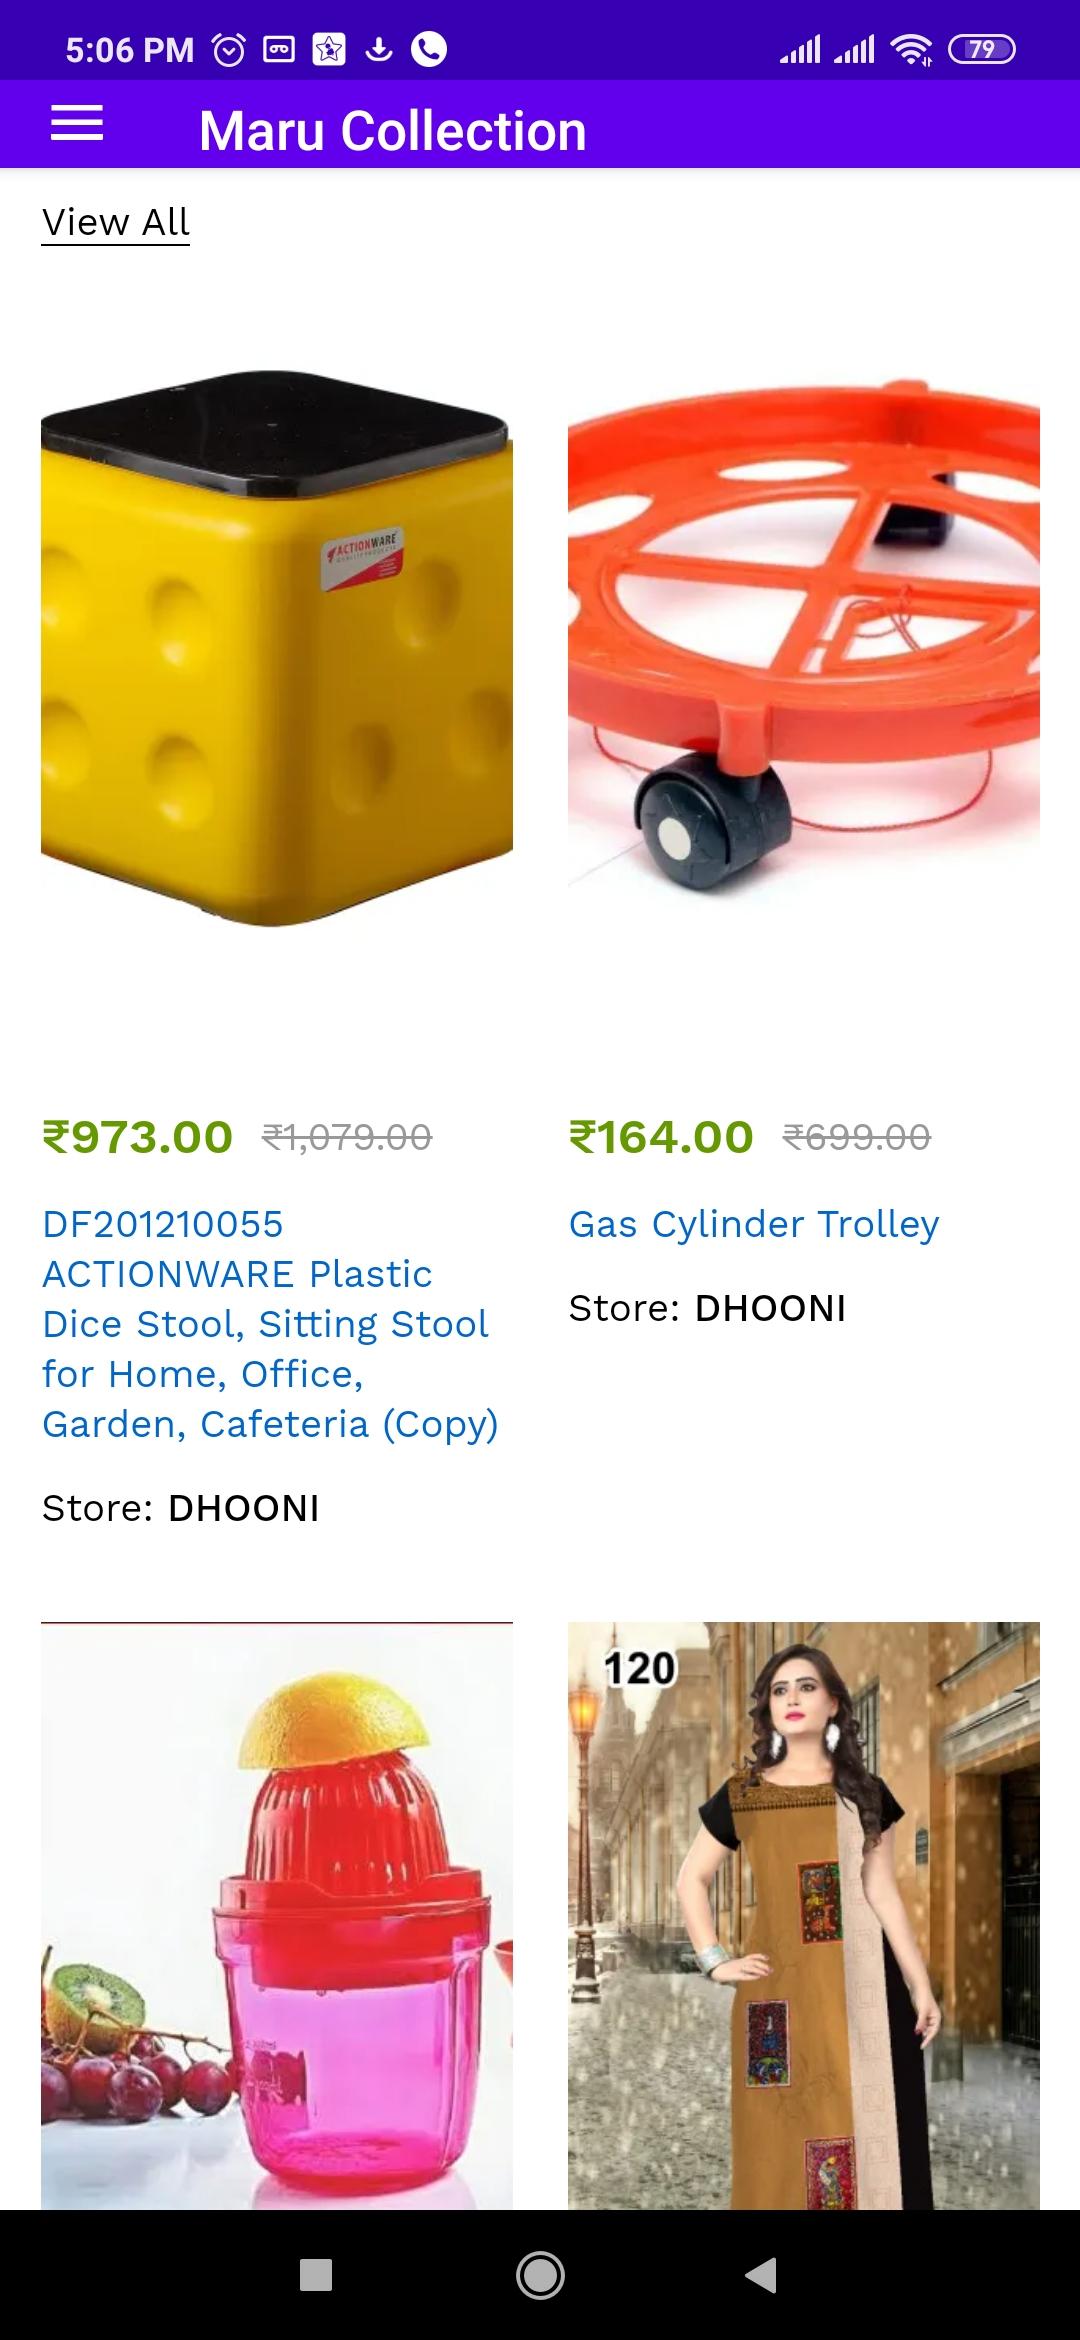Select the brown kurti dress image
The height and width of the screenshot is (2340, 1080).
[x=804, y=1915]
